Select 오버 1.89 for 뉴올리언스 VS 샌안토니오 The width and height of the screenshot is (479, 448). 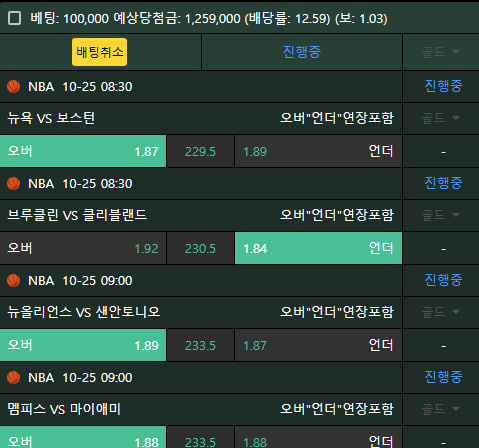pos(83,345)
